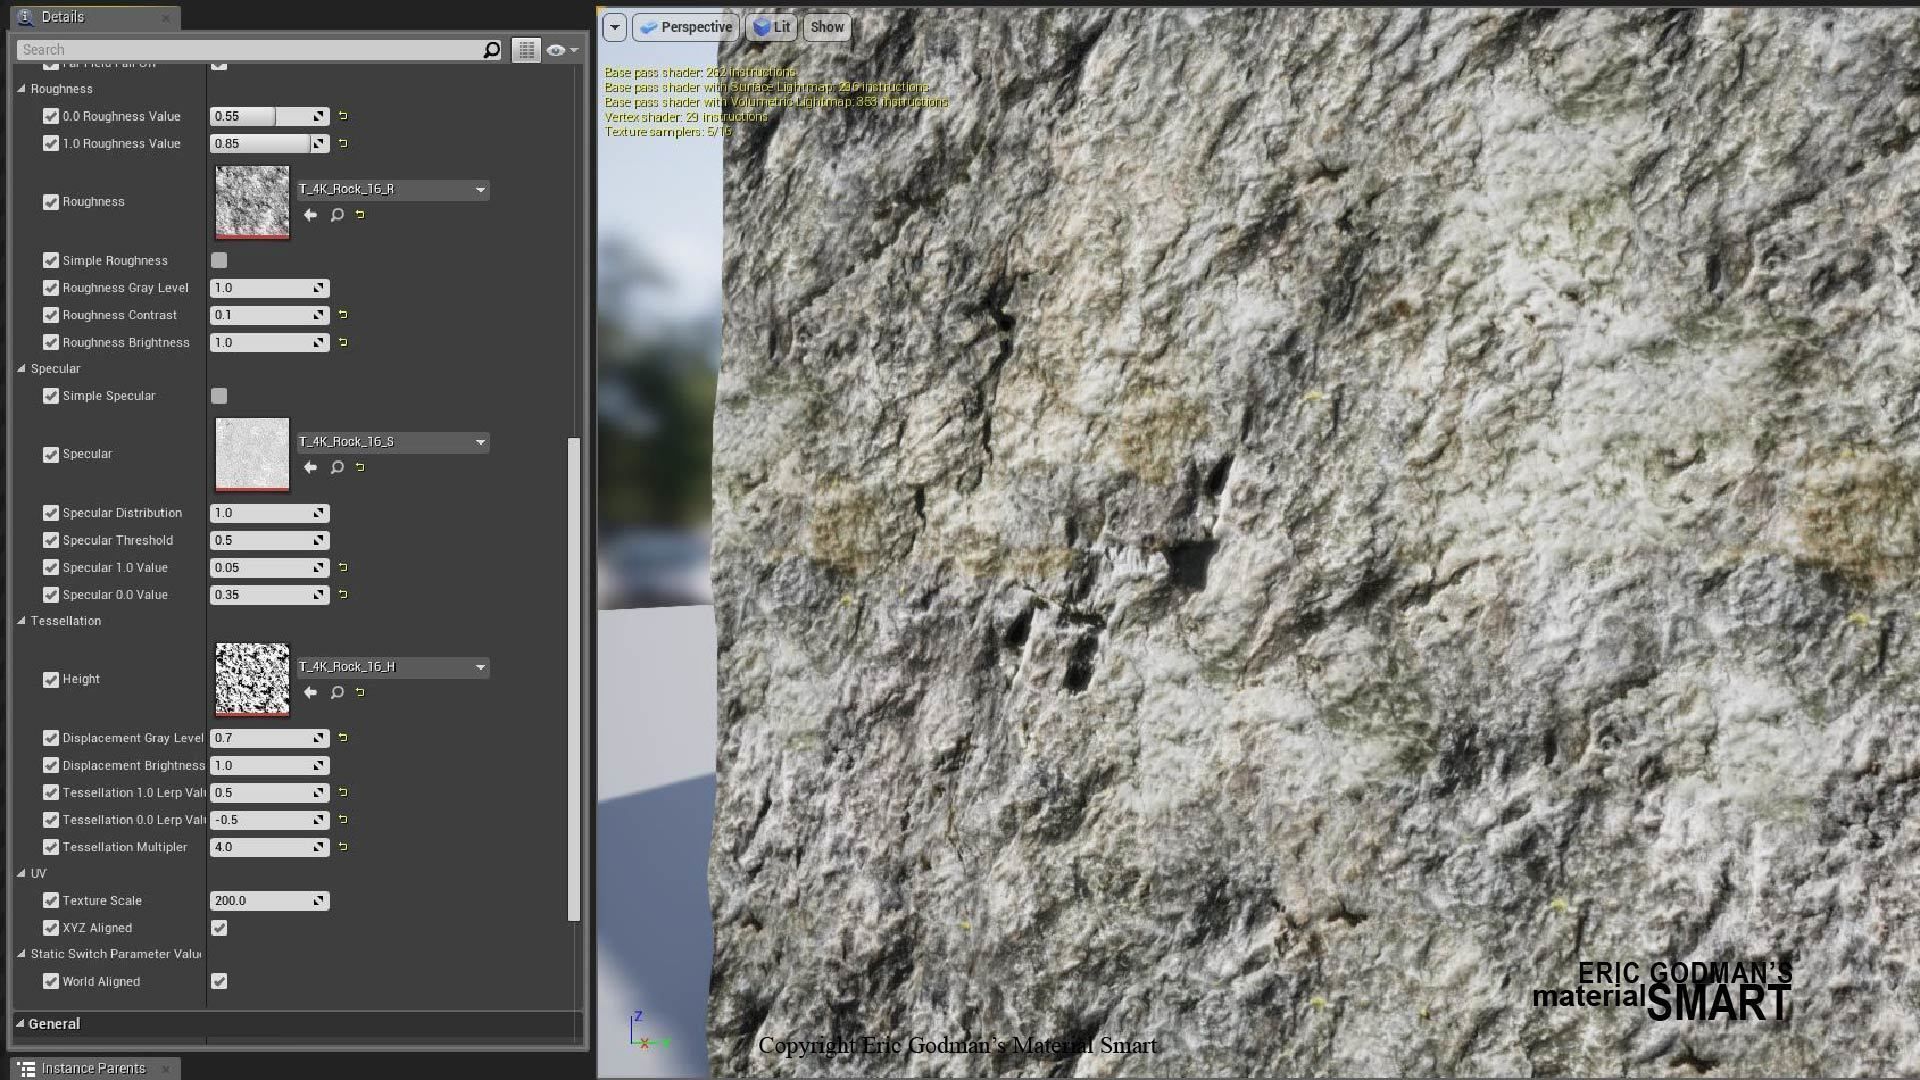Open the viewport options arrow menu

[615, 27]
